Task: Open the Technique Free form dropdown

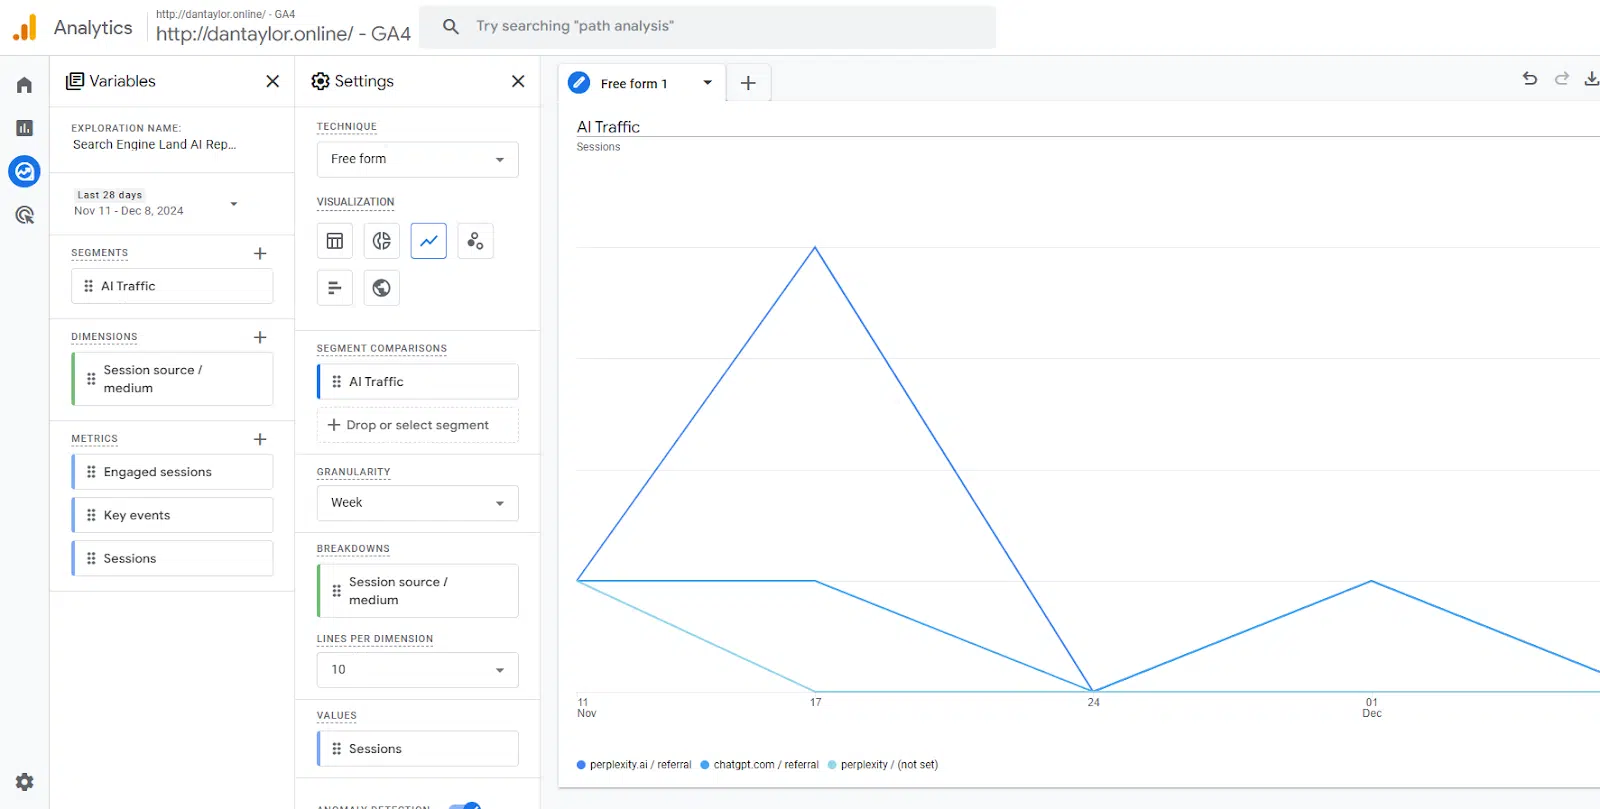Action: pos(417,159)
